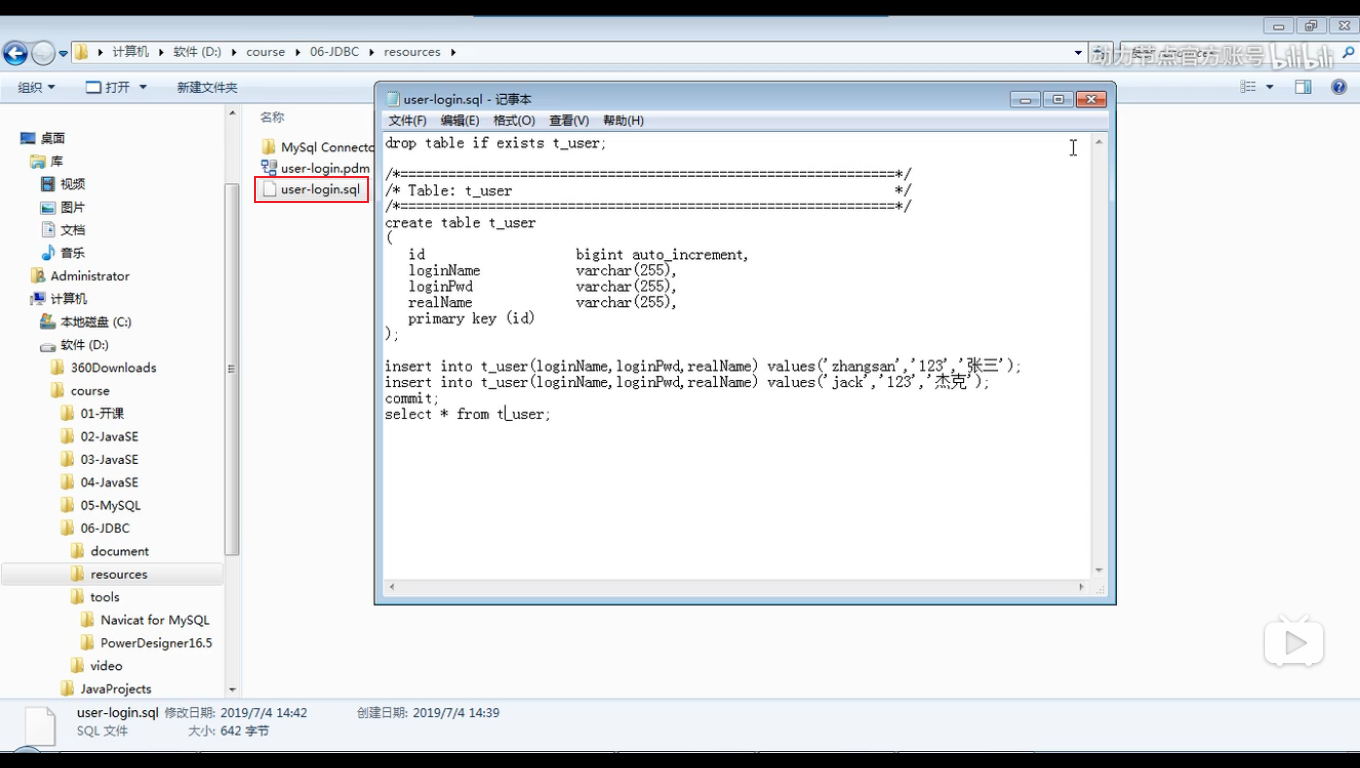Select the user-login.sql file

(311, 189)
